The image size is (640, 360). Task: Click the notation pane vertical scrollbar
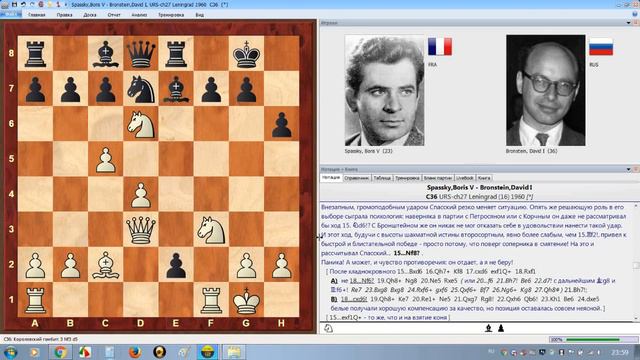coord(636,261)
